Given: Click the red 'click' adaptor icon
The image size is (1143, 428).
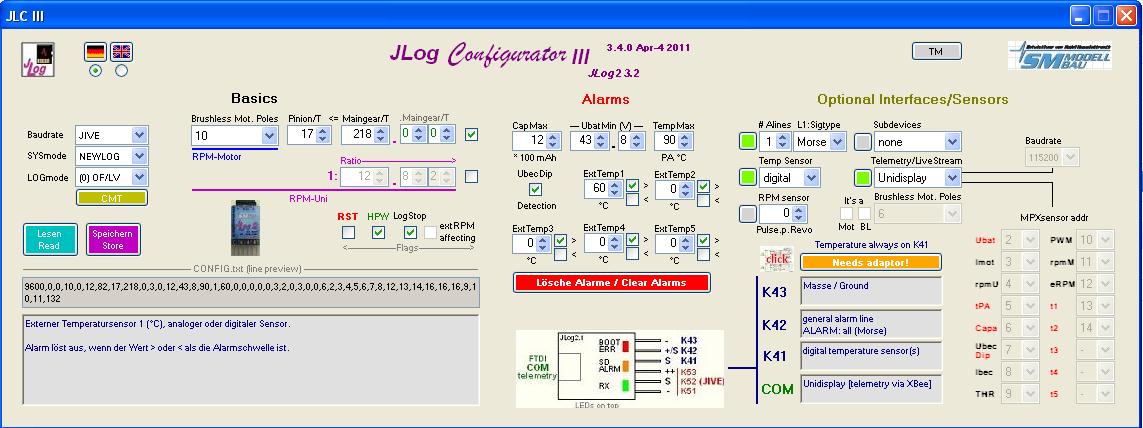Looking at the screenshot, I should [x=776, y=259].
